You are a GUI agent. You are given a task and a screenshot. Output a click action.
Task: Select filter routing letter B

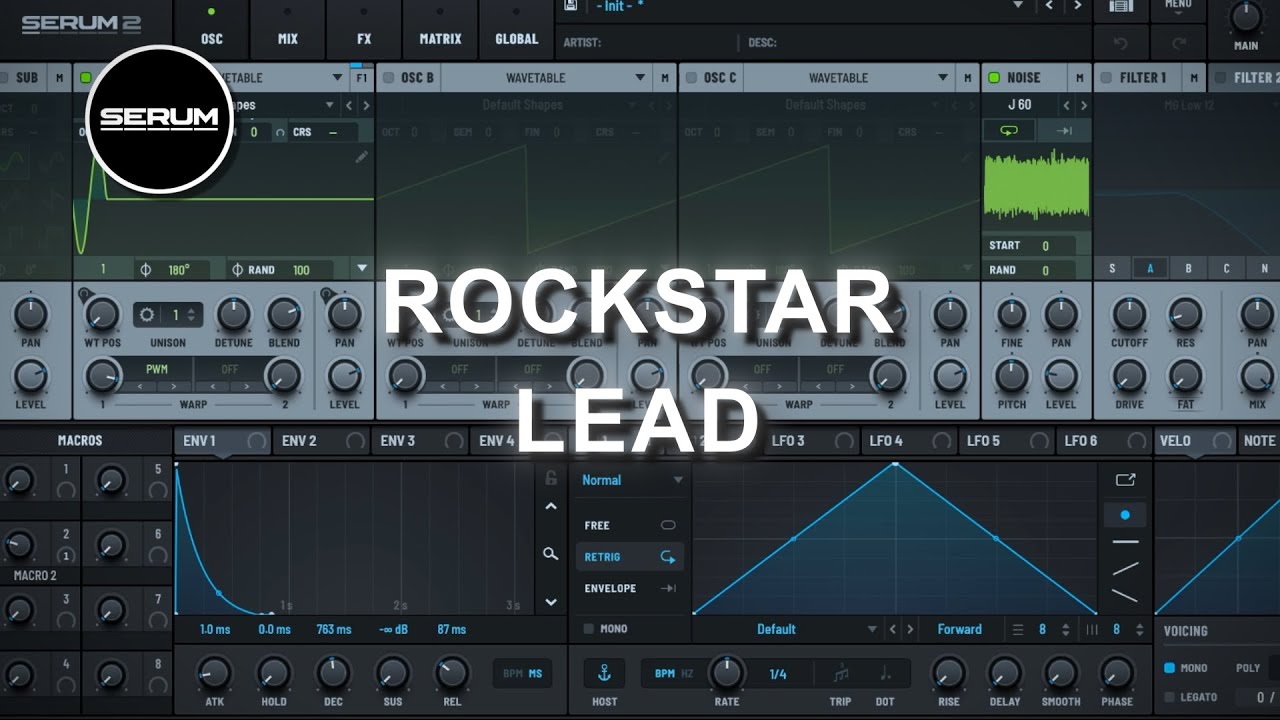(x=1188, y=268)
